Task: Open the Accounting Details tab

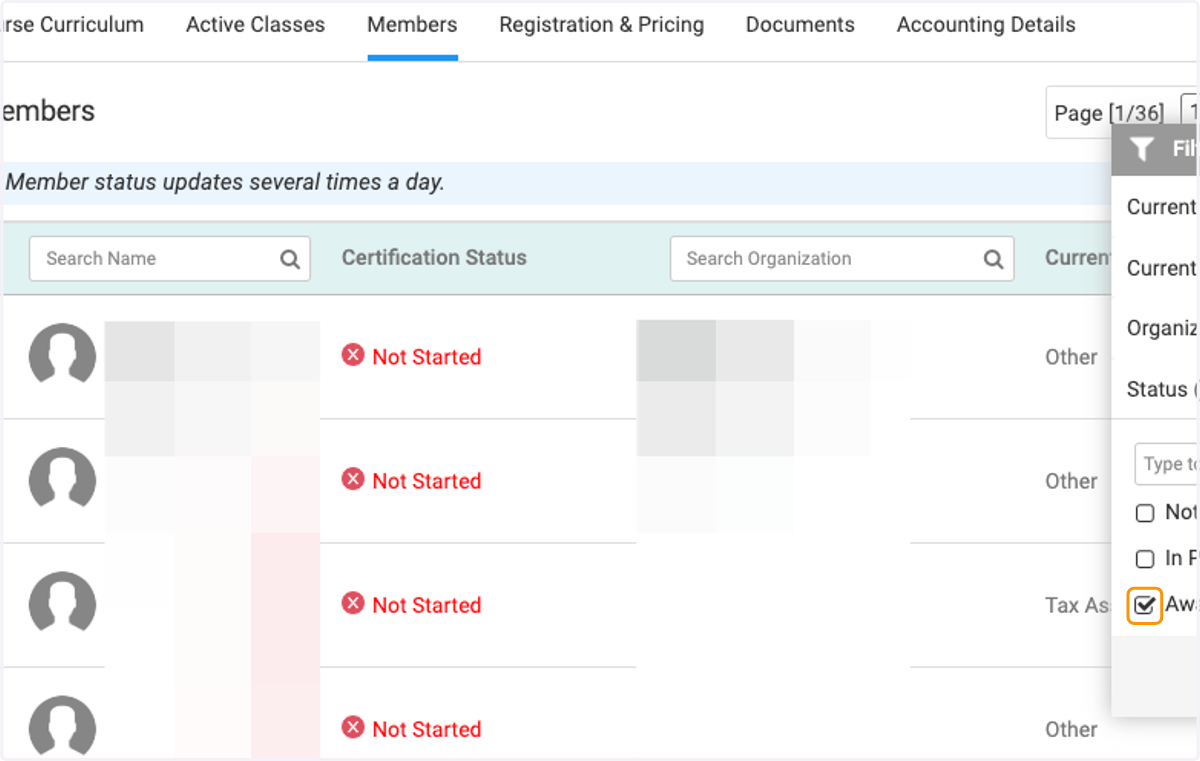Action: click(x=986, y=25)
